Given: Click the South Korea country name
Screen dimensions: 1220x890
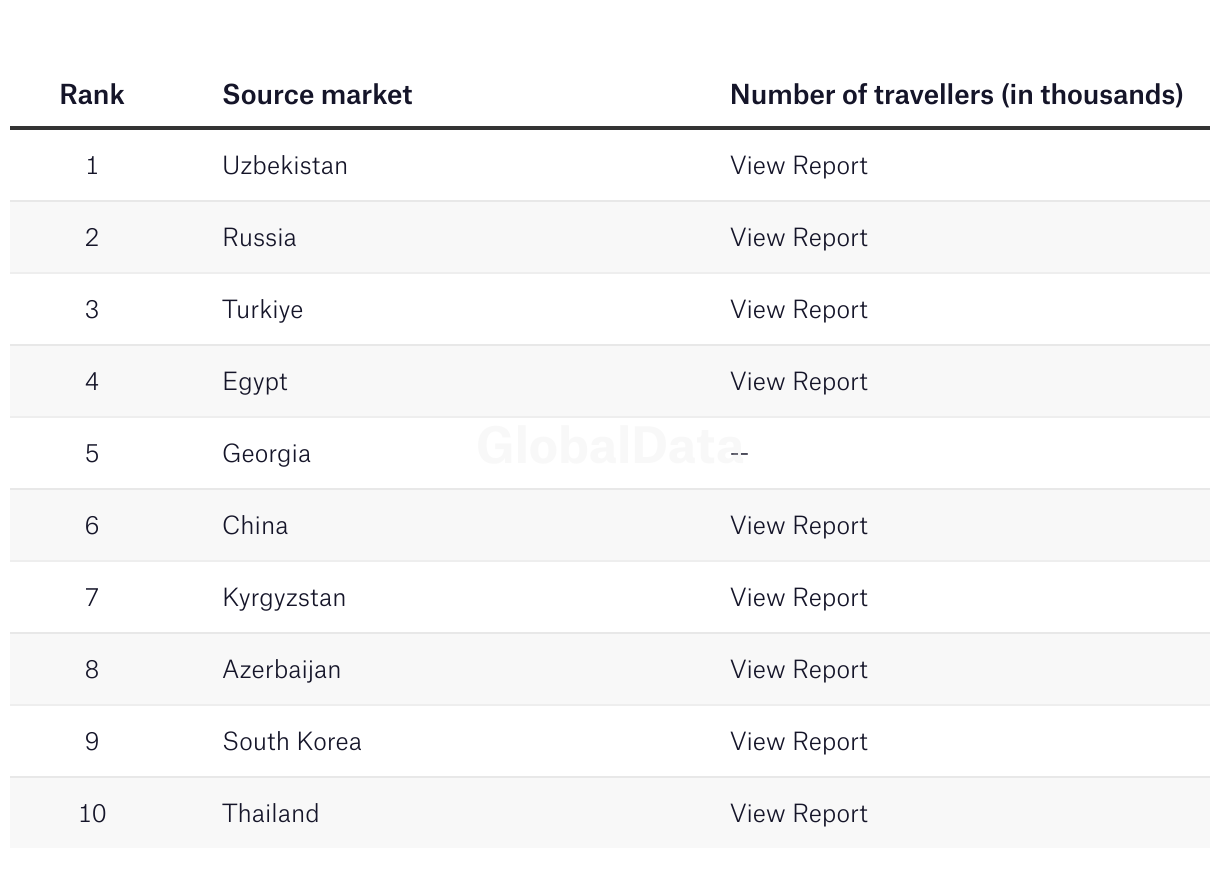Looking at the screenshot, I should click(x=292, y=742).
